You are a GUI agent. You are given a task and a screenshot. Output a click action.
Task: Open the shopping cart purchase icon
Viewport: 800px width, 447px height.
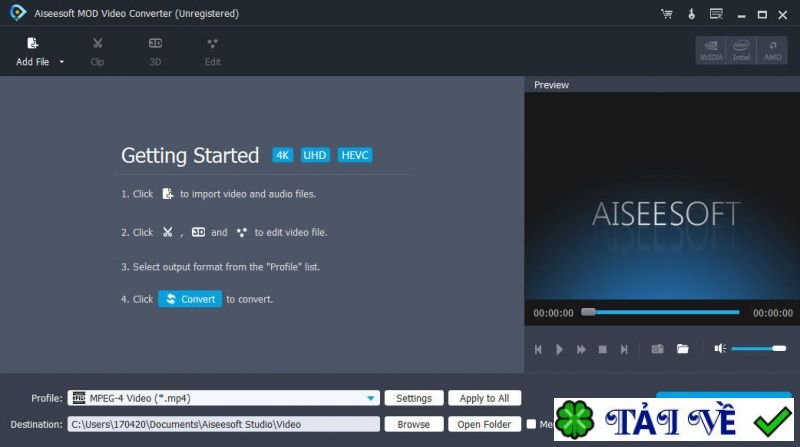pos(666,14)
